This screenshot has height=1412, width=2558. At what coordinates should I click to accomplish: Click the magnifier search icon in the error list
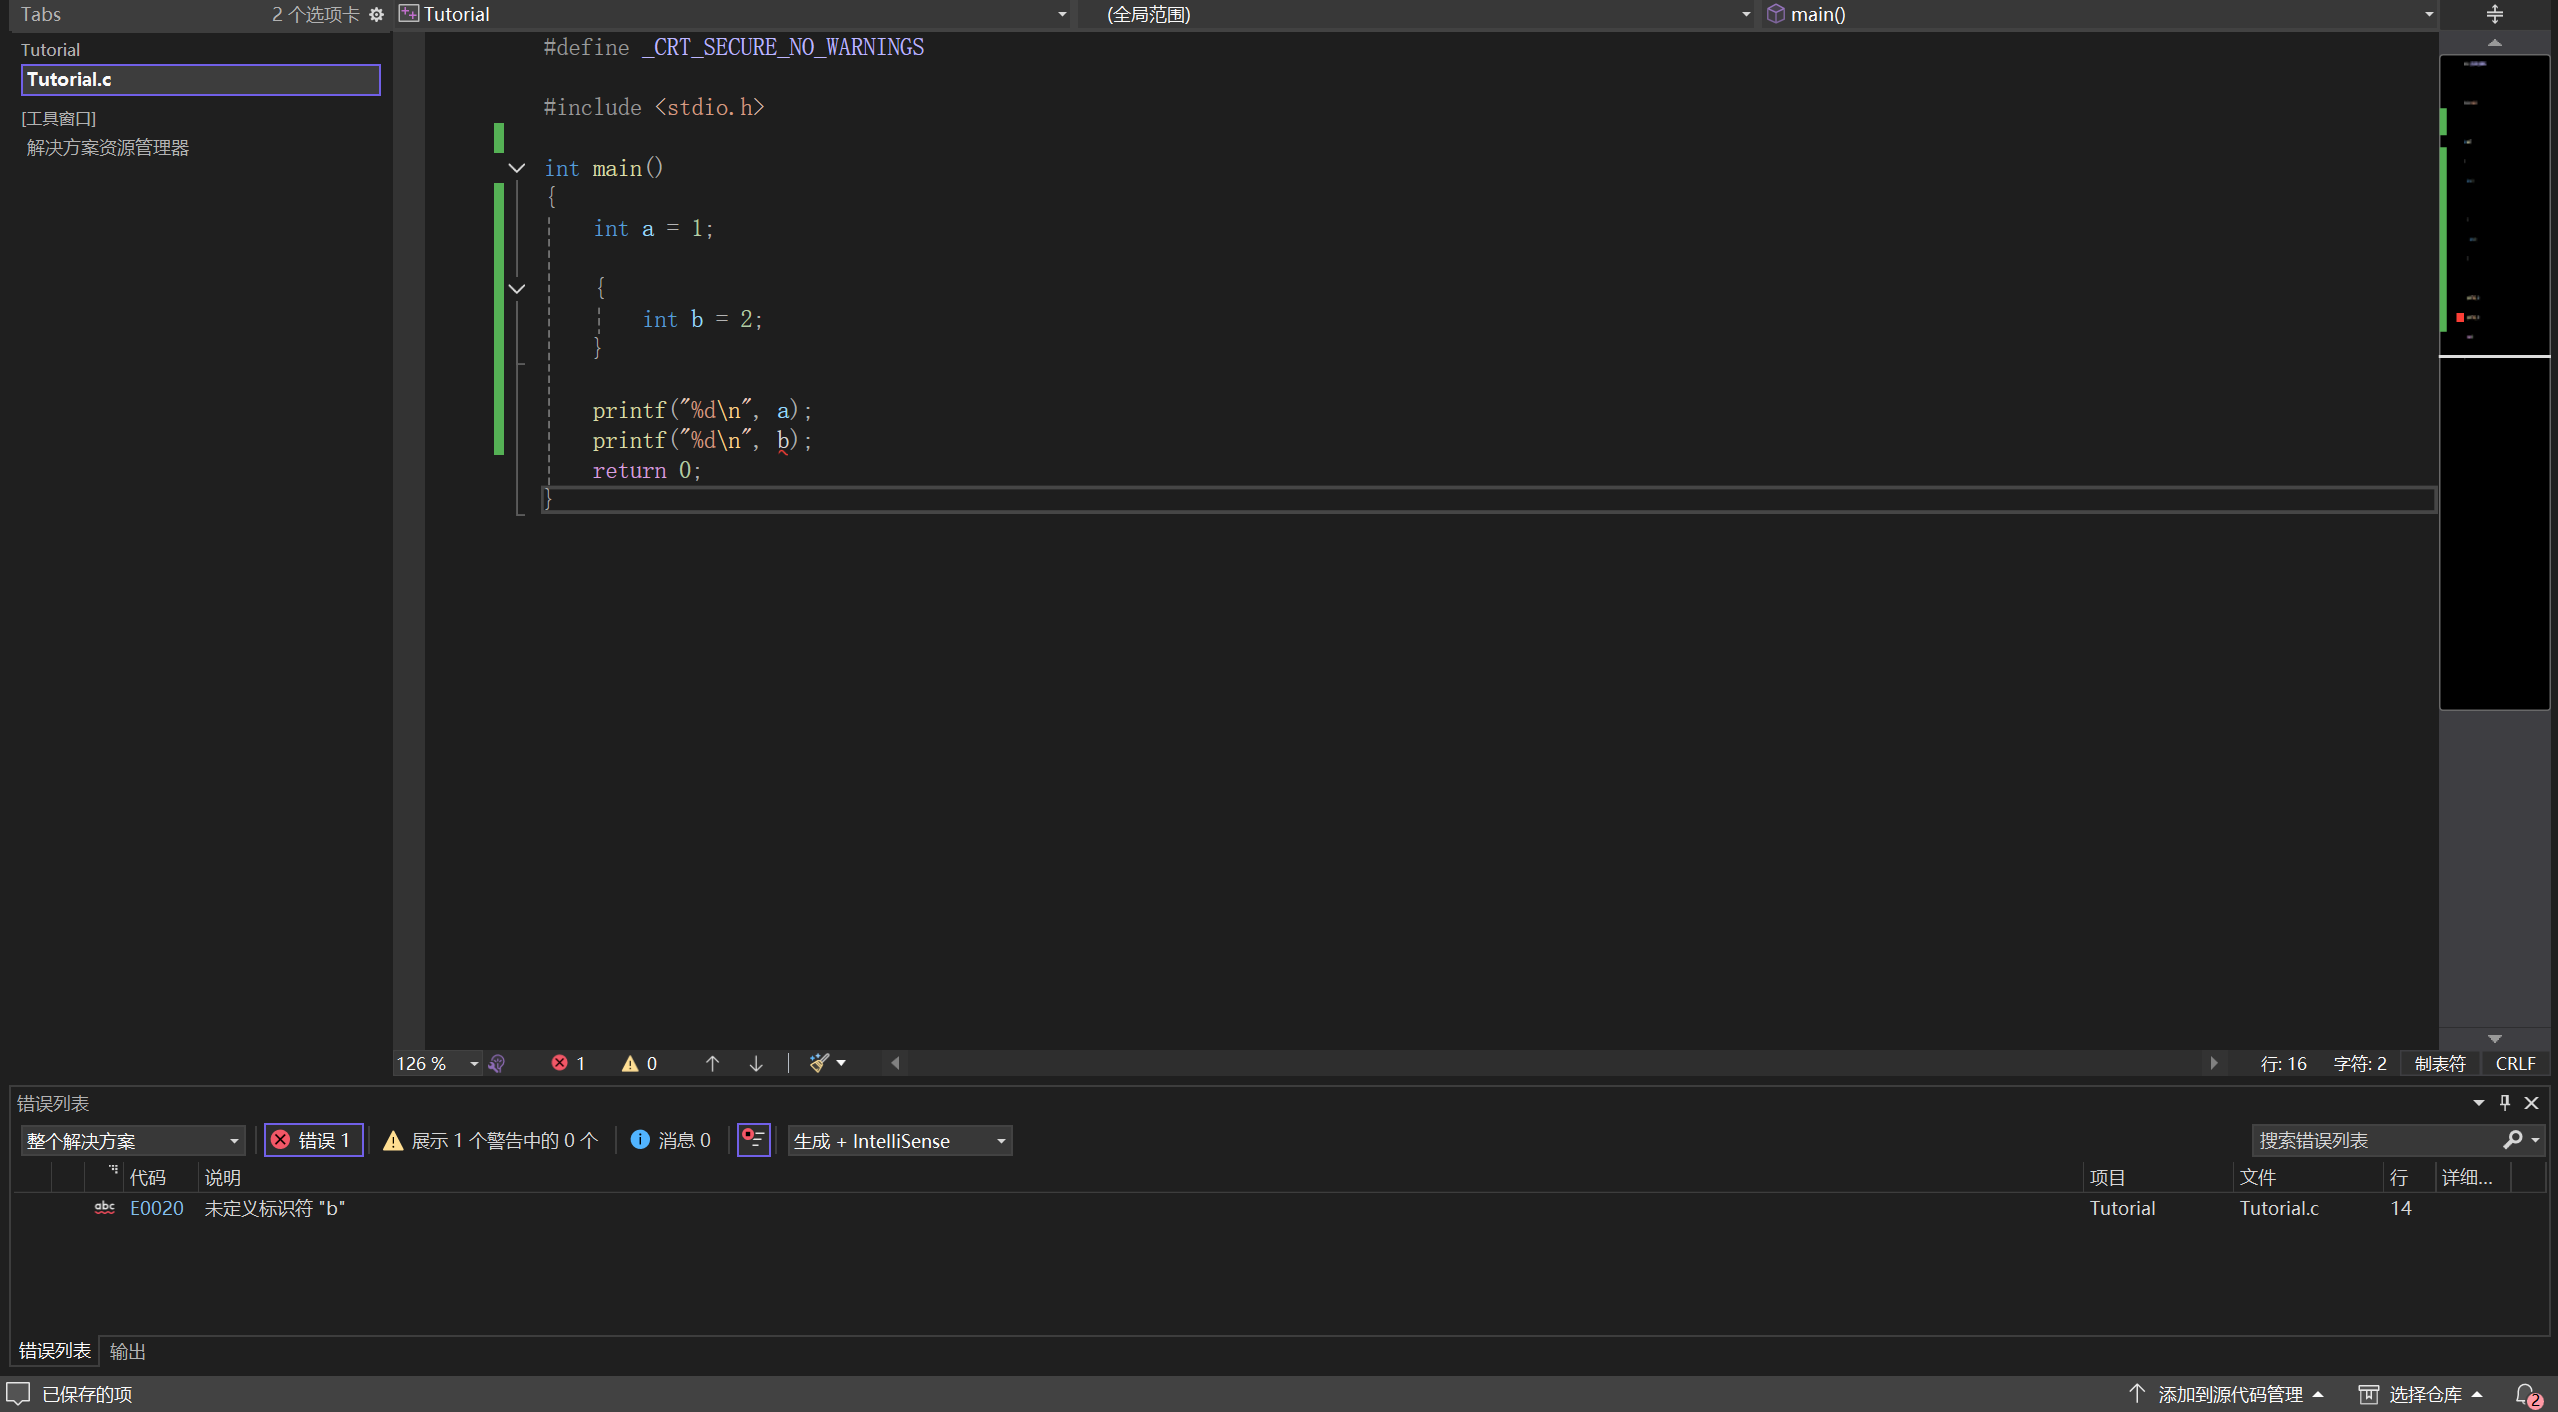pyautogui.click(x=2512, y=1140)
